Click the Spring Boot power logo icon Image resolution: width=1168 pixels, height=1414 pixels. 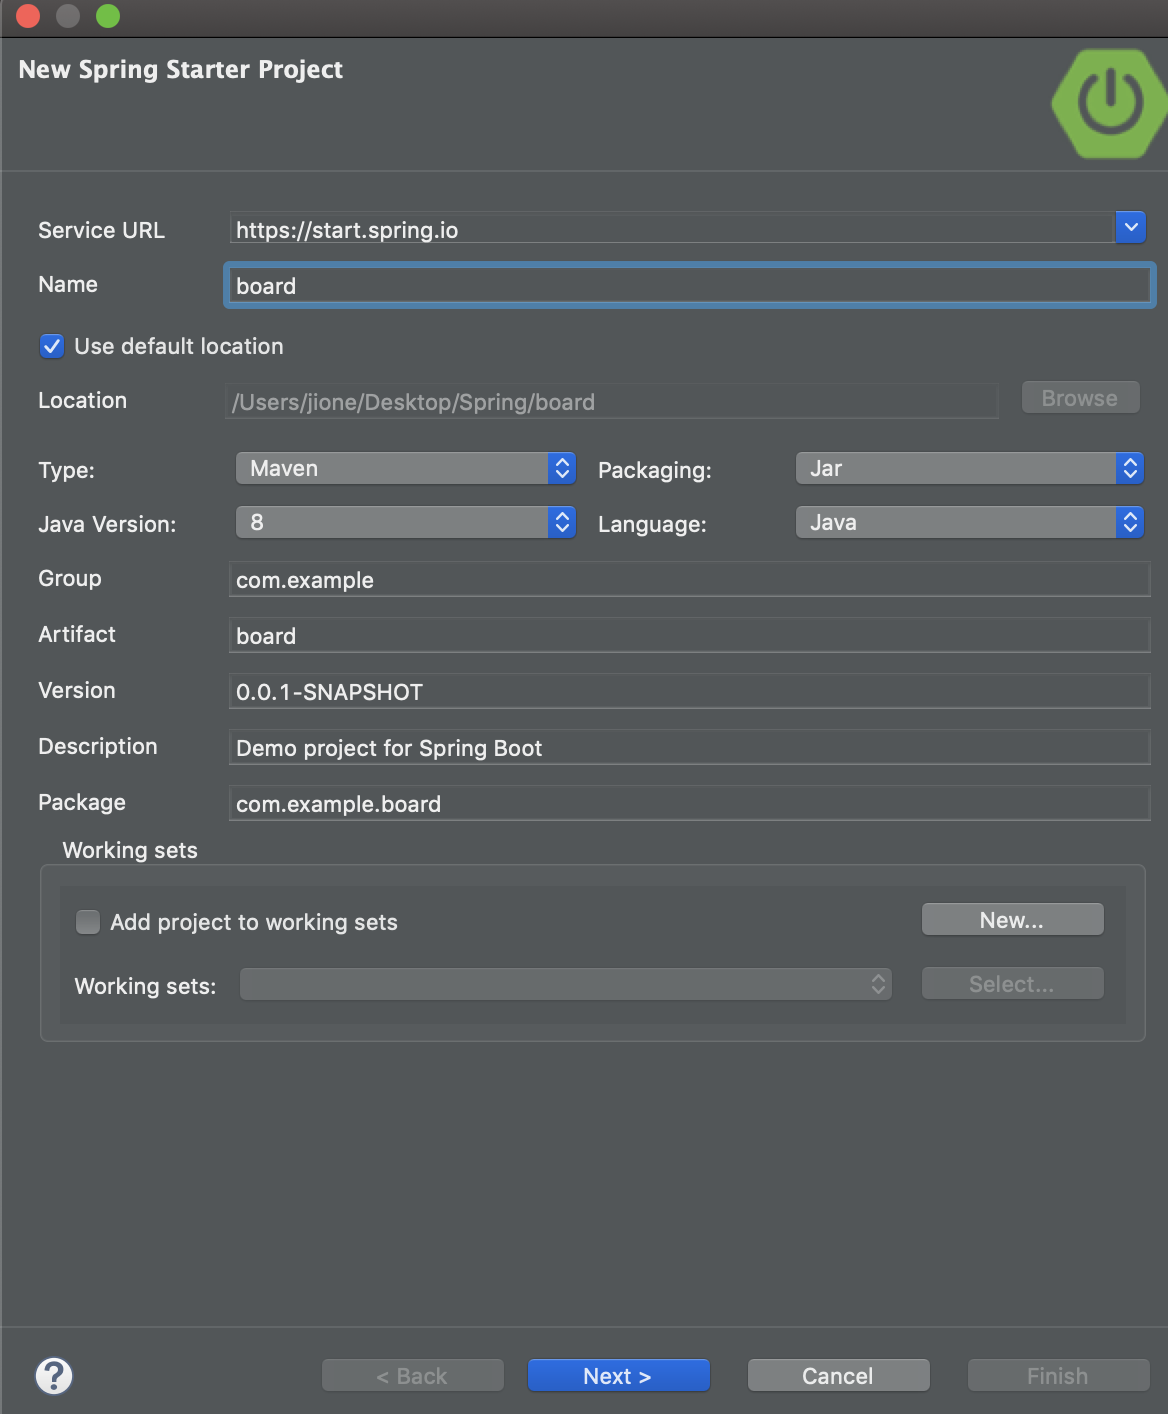tap(1110, 103)
